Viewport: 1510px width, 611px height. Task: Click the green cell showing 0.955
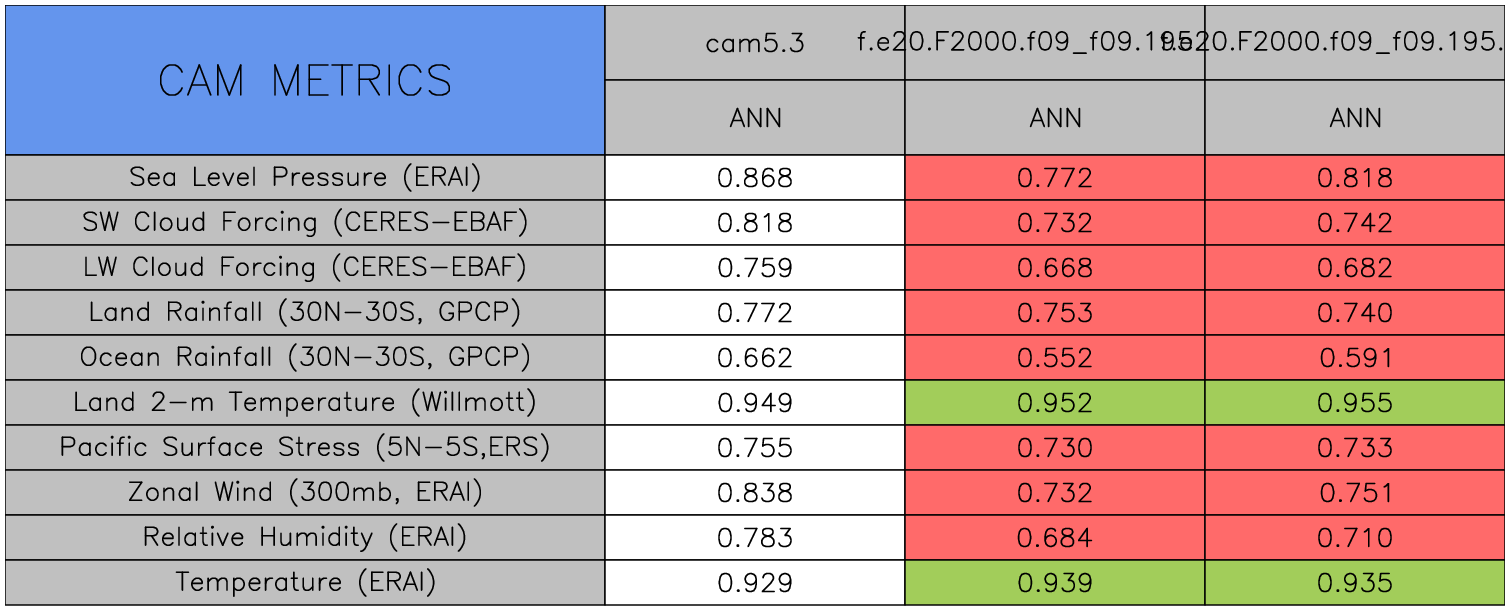point(1355,403)
